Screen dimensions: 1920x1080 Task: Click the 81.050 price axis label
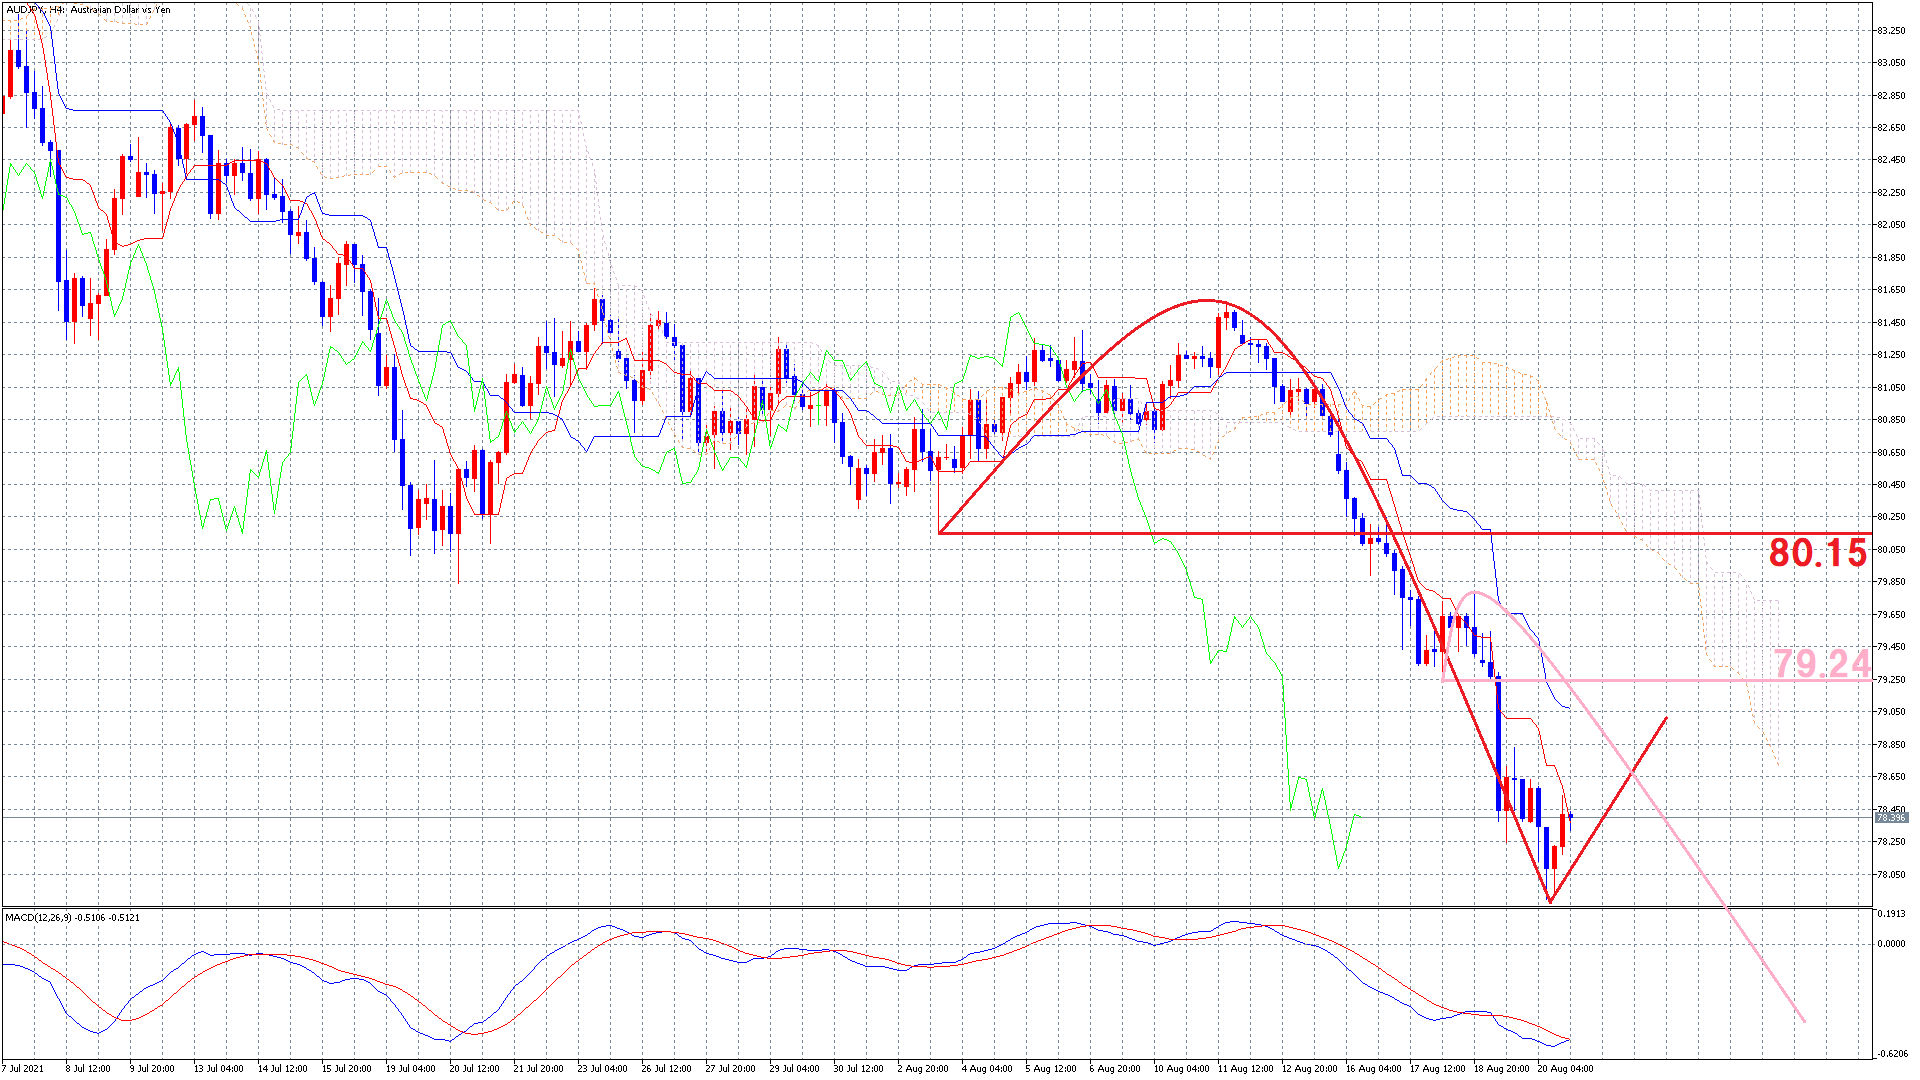(x=1890, y=388)
